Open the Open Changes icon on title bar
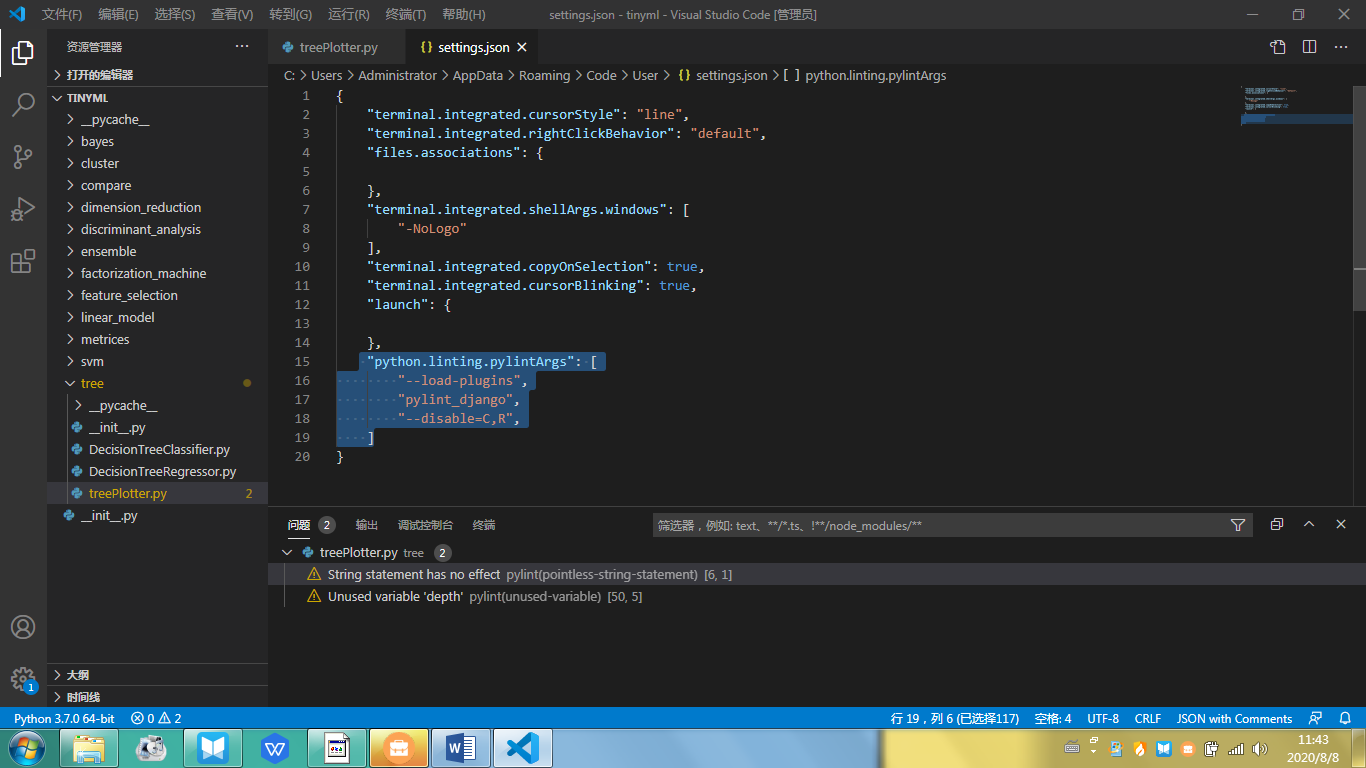 point(1277,46)
